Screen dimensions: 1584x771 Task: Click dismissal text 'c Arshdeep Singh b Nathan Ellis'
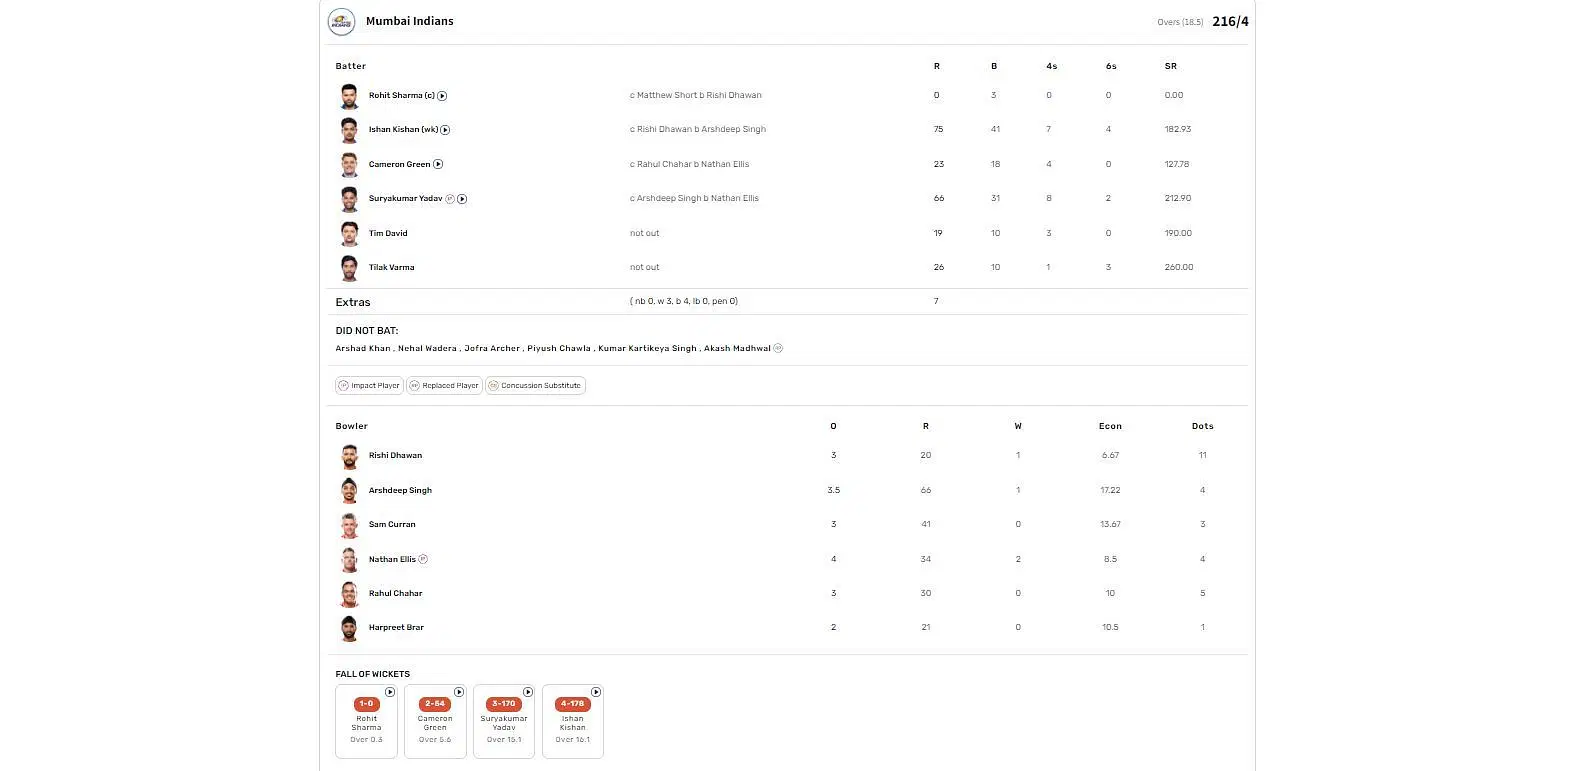point(694,199)
